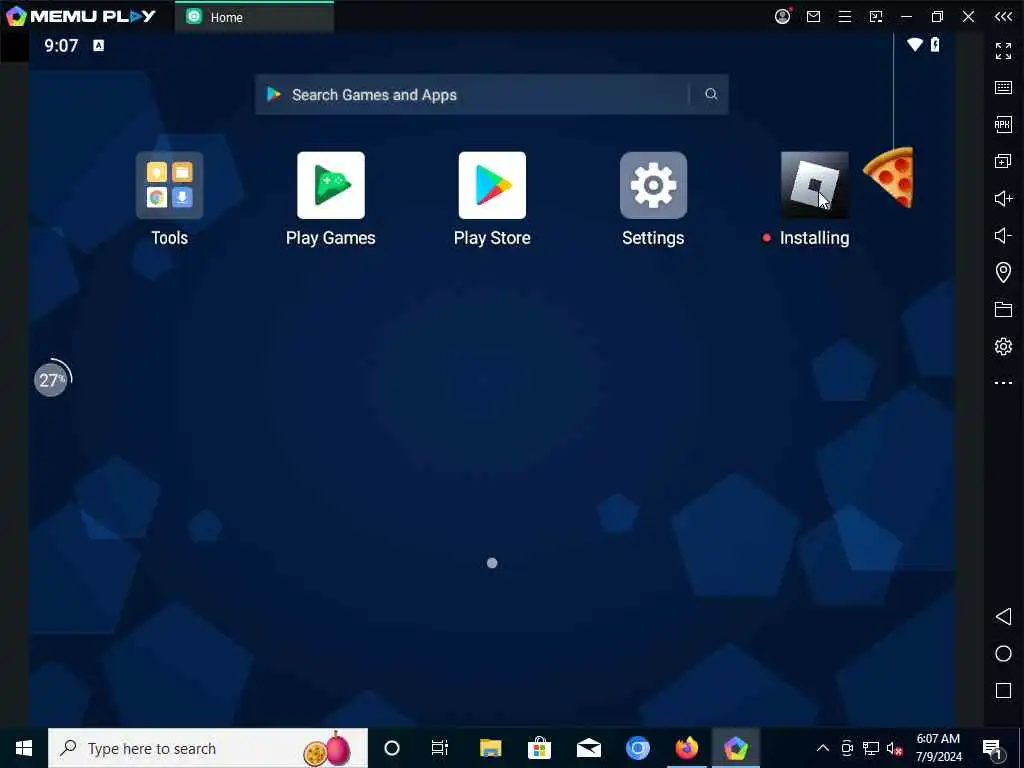This screenshot has height=768, width=1024.
Task: Open Firefox from taskbar
Action: (686, 748)
